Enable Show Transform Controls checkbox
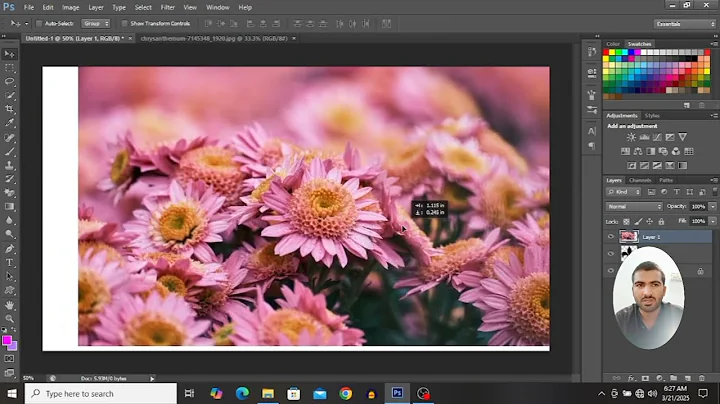Screen dimensions: 720x404 124,23
